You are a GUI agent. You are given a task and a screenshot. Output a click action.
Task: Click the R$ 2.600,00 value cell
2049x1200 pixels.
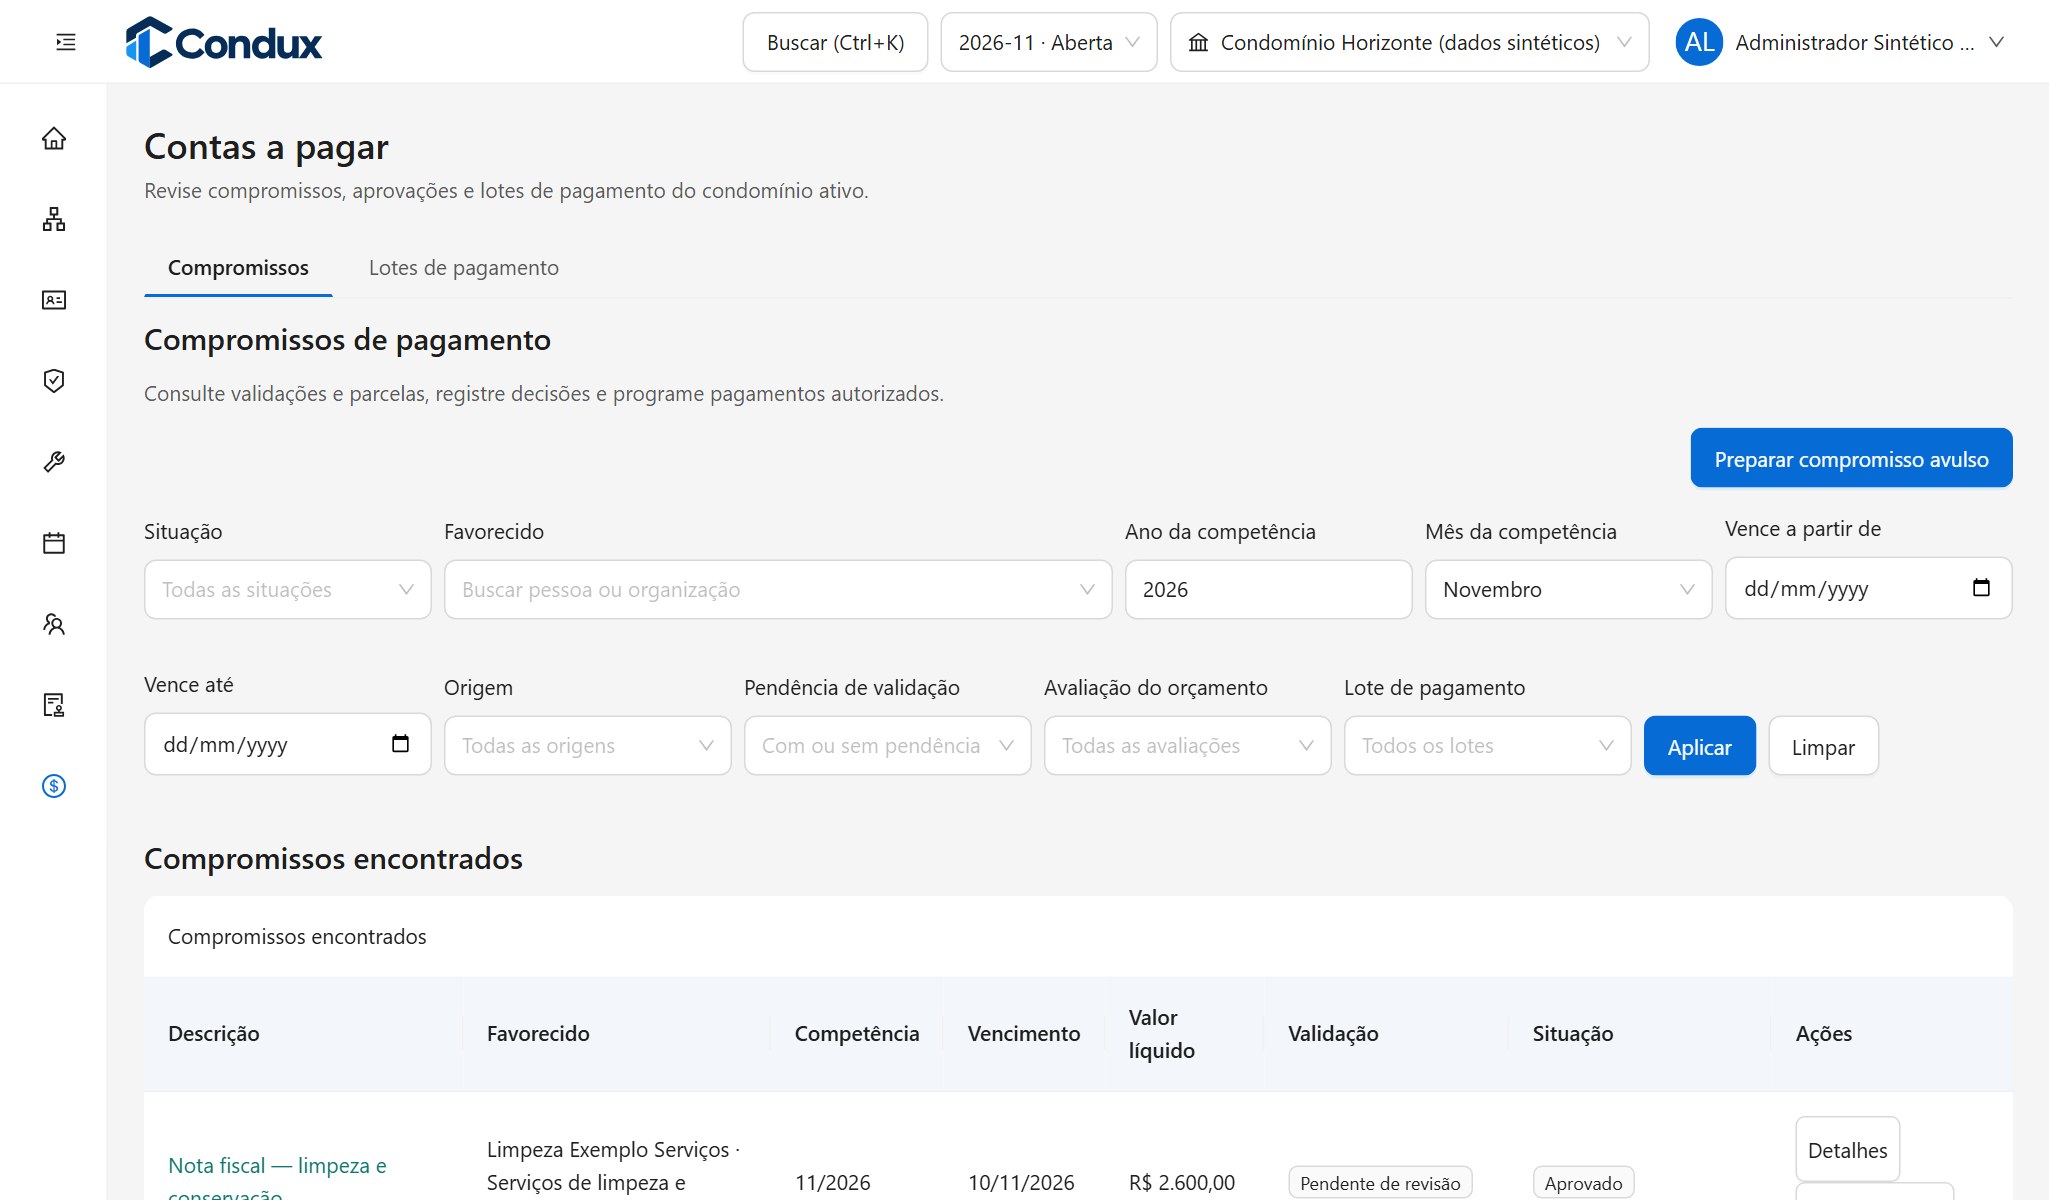(1182, 1183)
